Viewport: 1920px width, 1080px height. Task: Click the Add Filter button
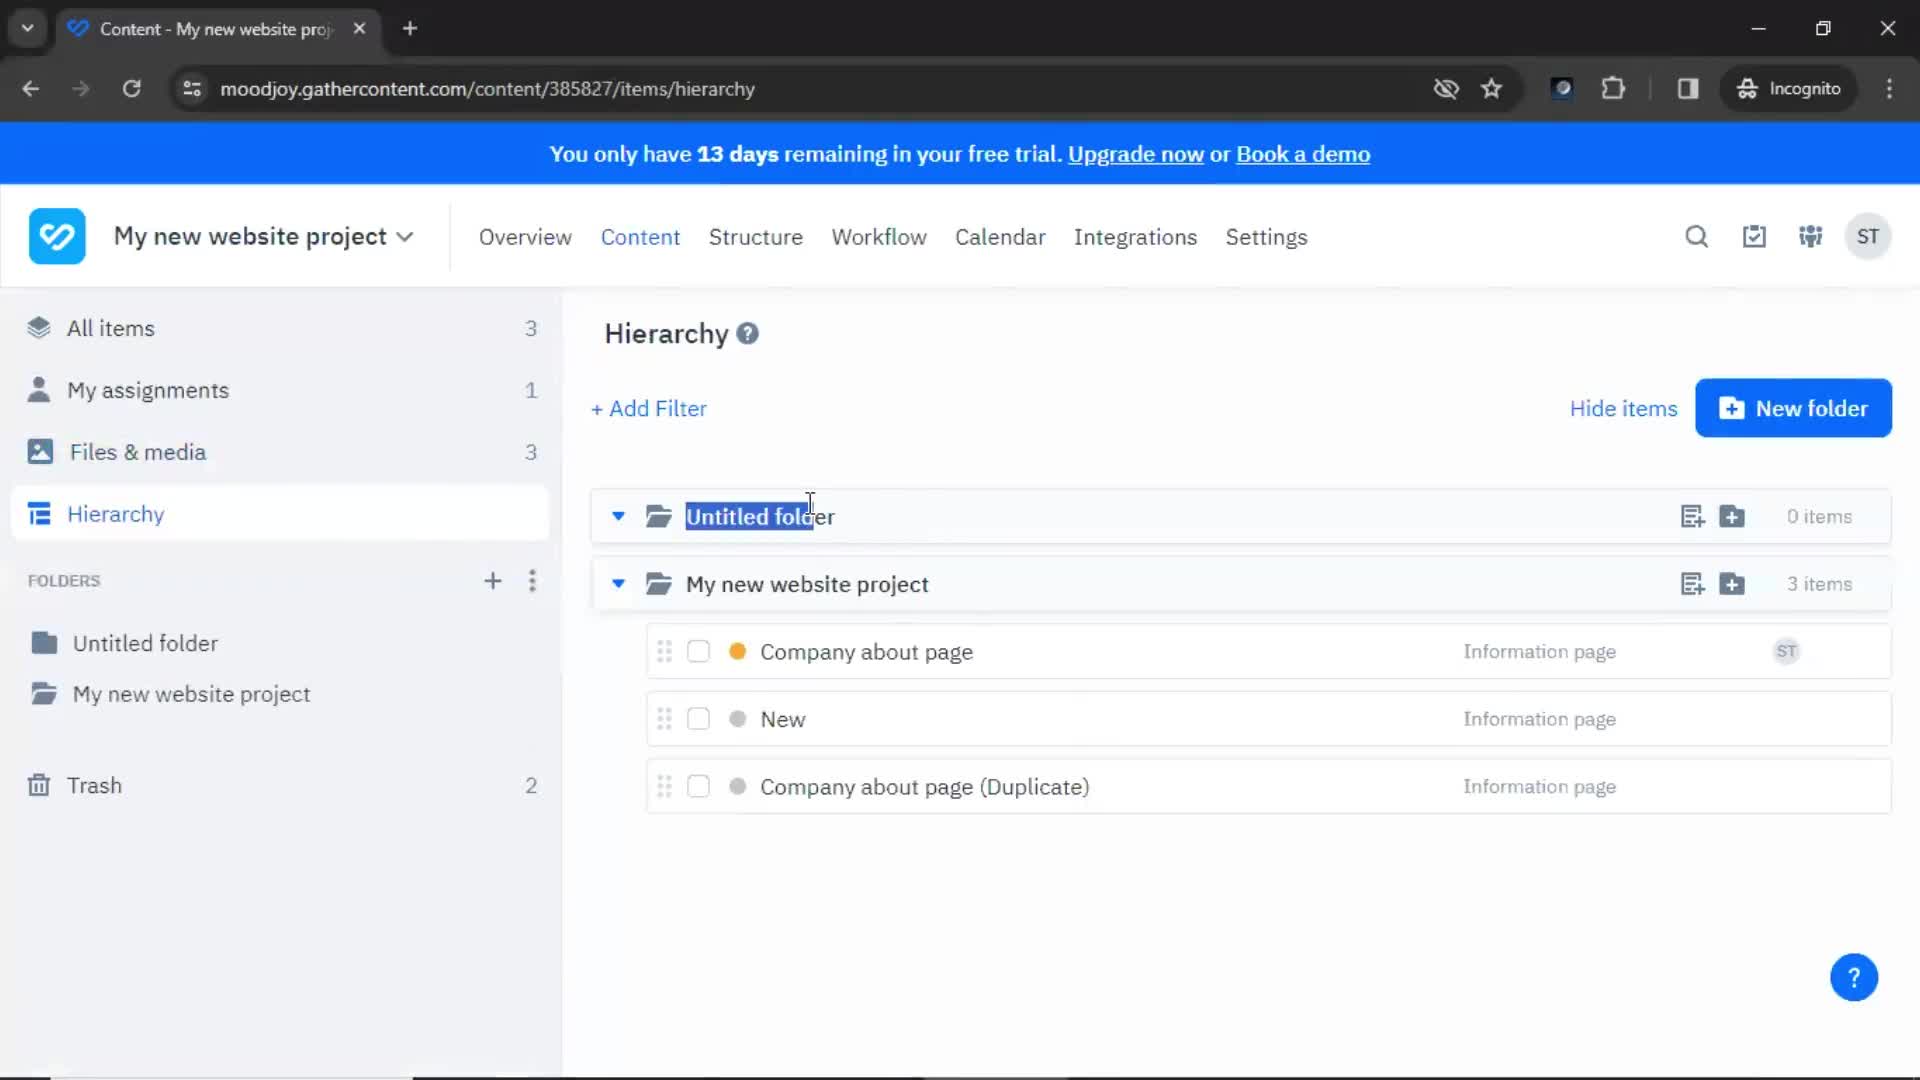[647, 409]
